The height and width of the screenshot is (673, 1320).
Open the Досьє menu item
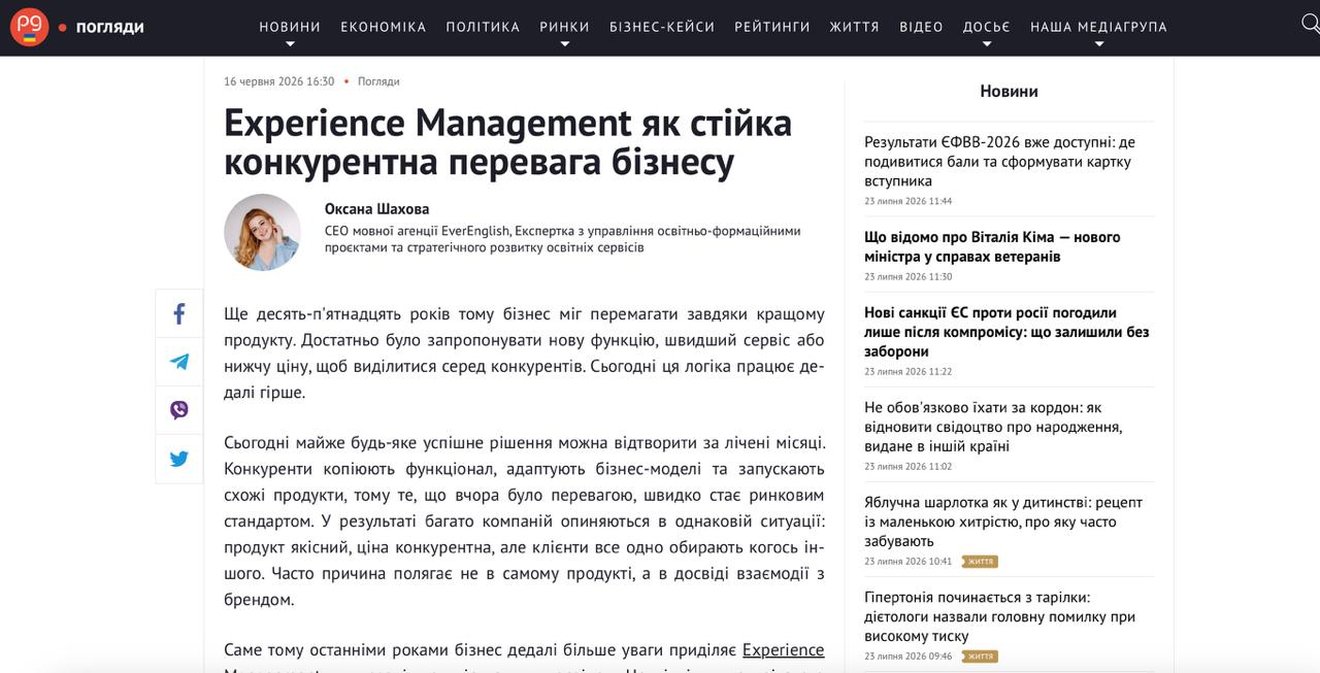pyautogui.click(x=986, y=27)
